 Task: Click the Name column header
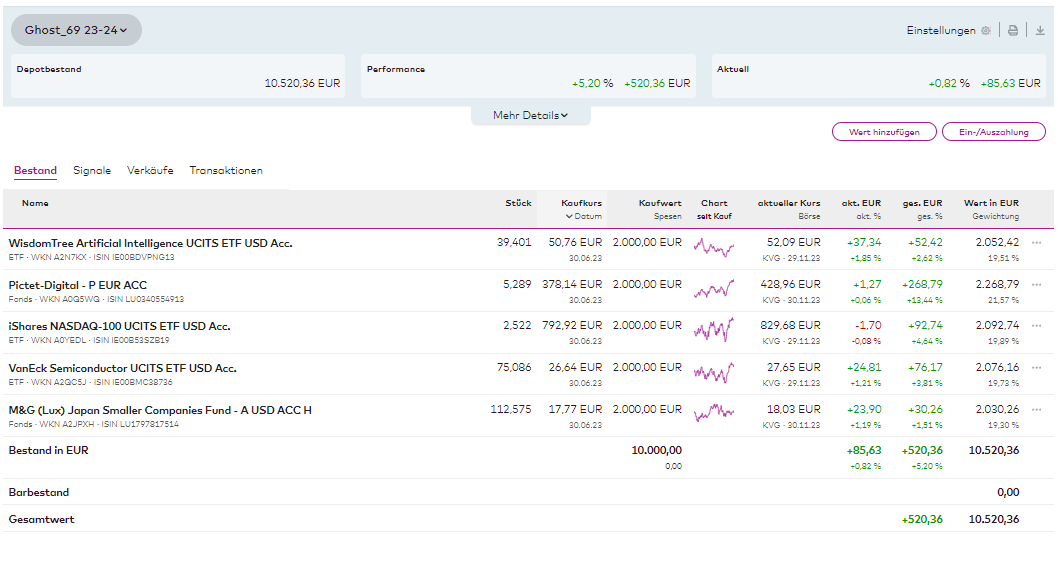[x=35, y=203]
